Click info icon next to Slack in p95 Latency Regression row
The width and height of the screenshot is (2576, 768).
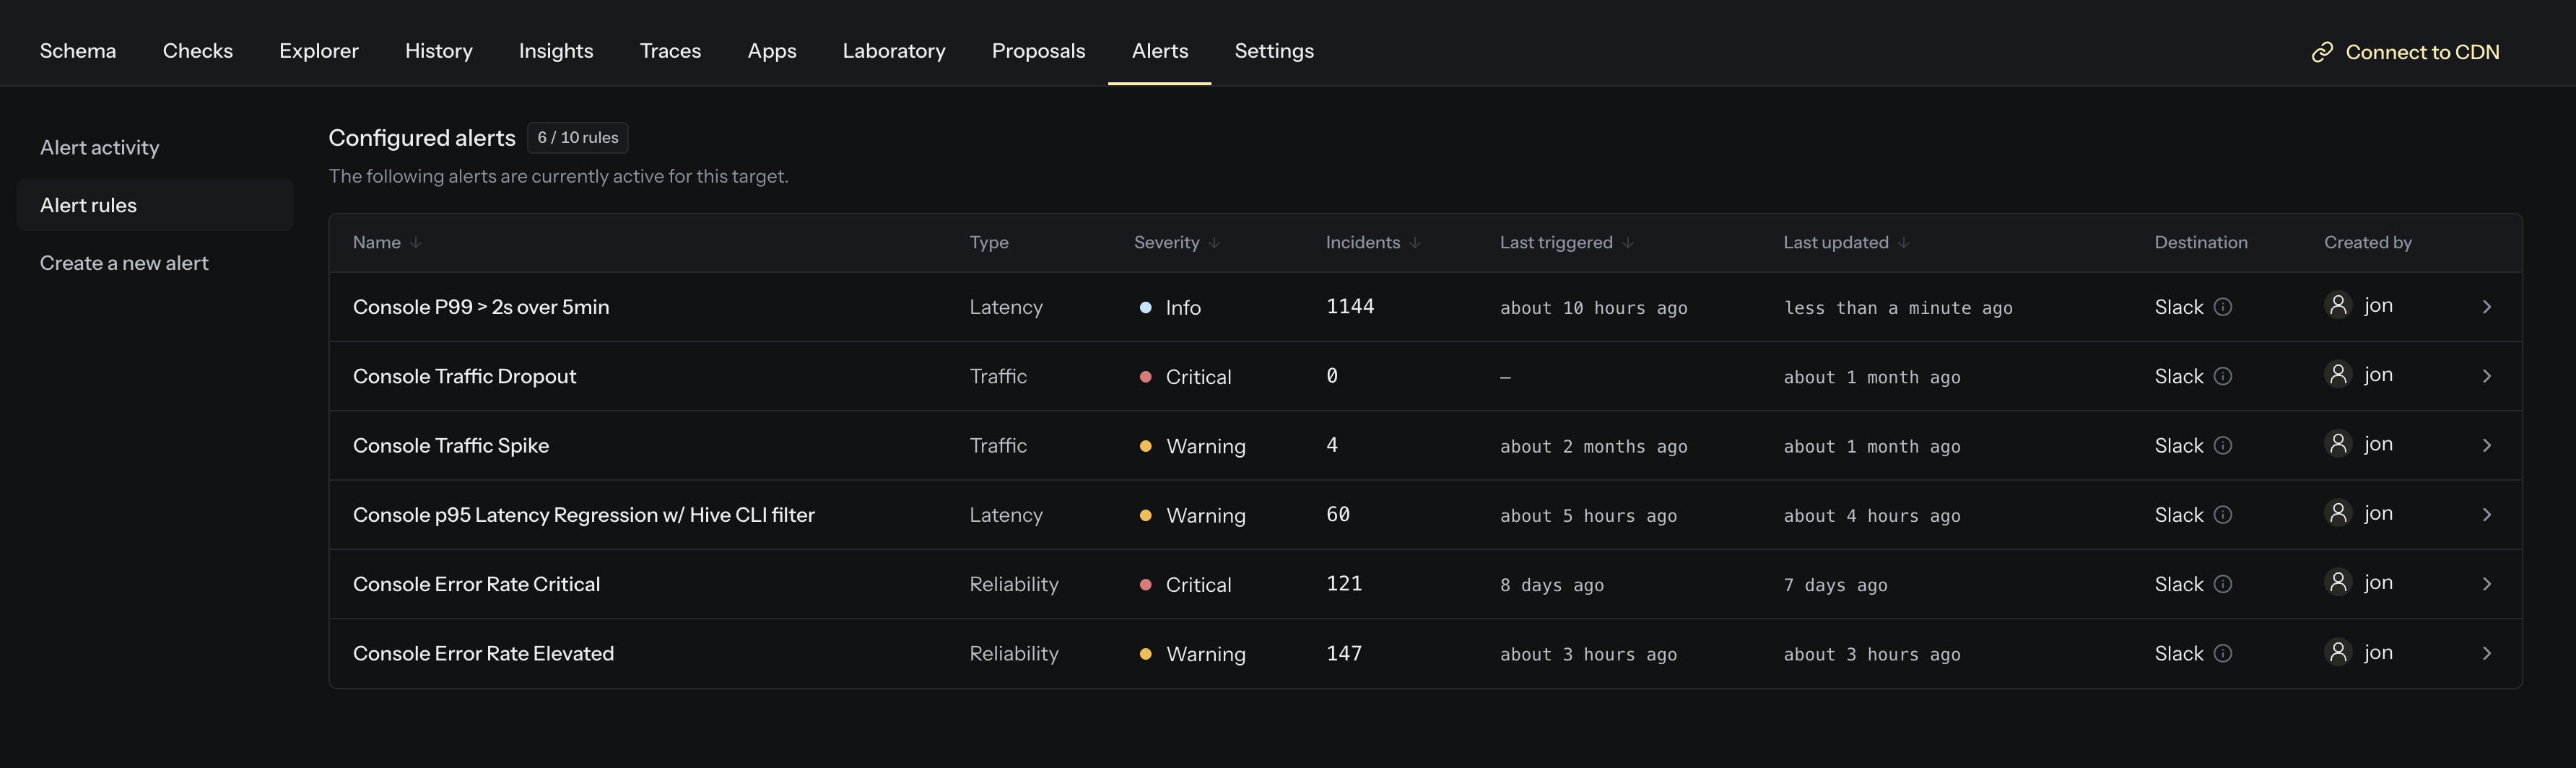click(x=2222, y=515)
